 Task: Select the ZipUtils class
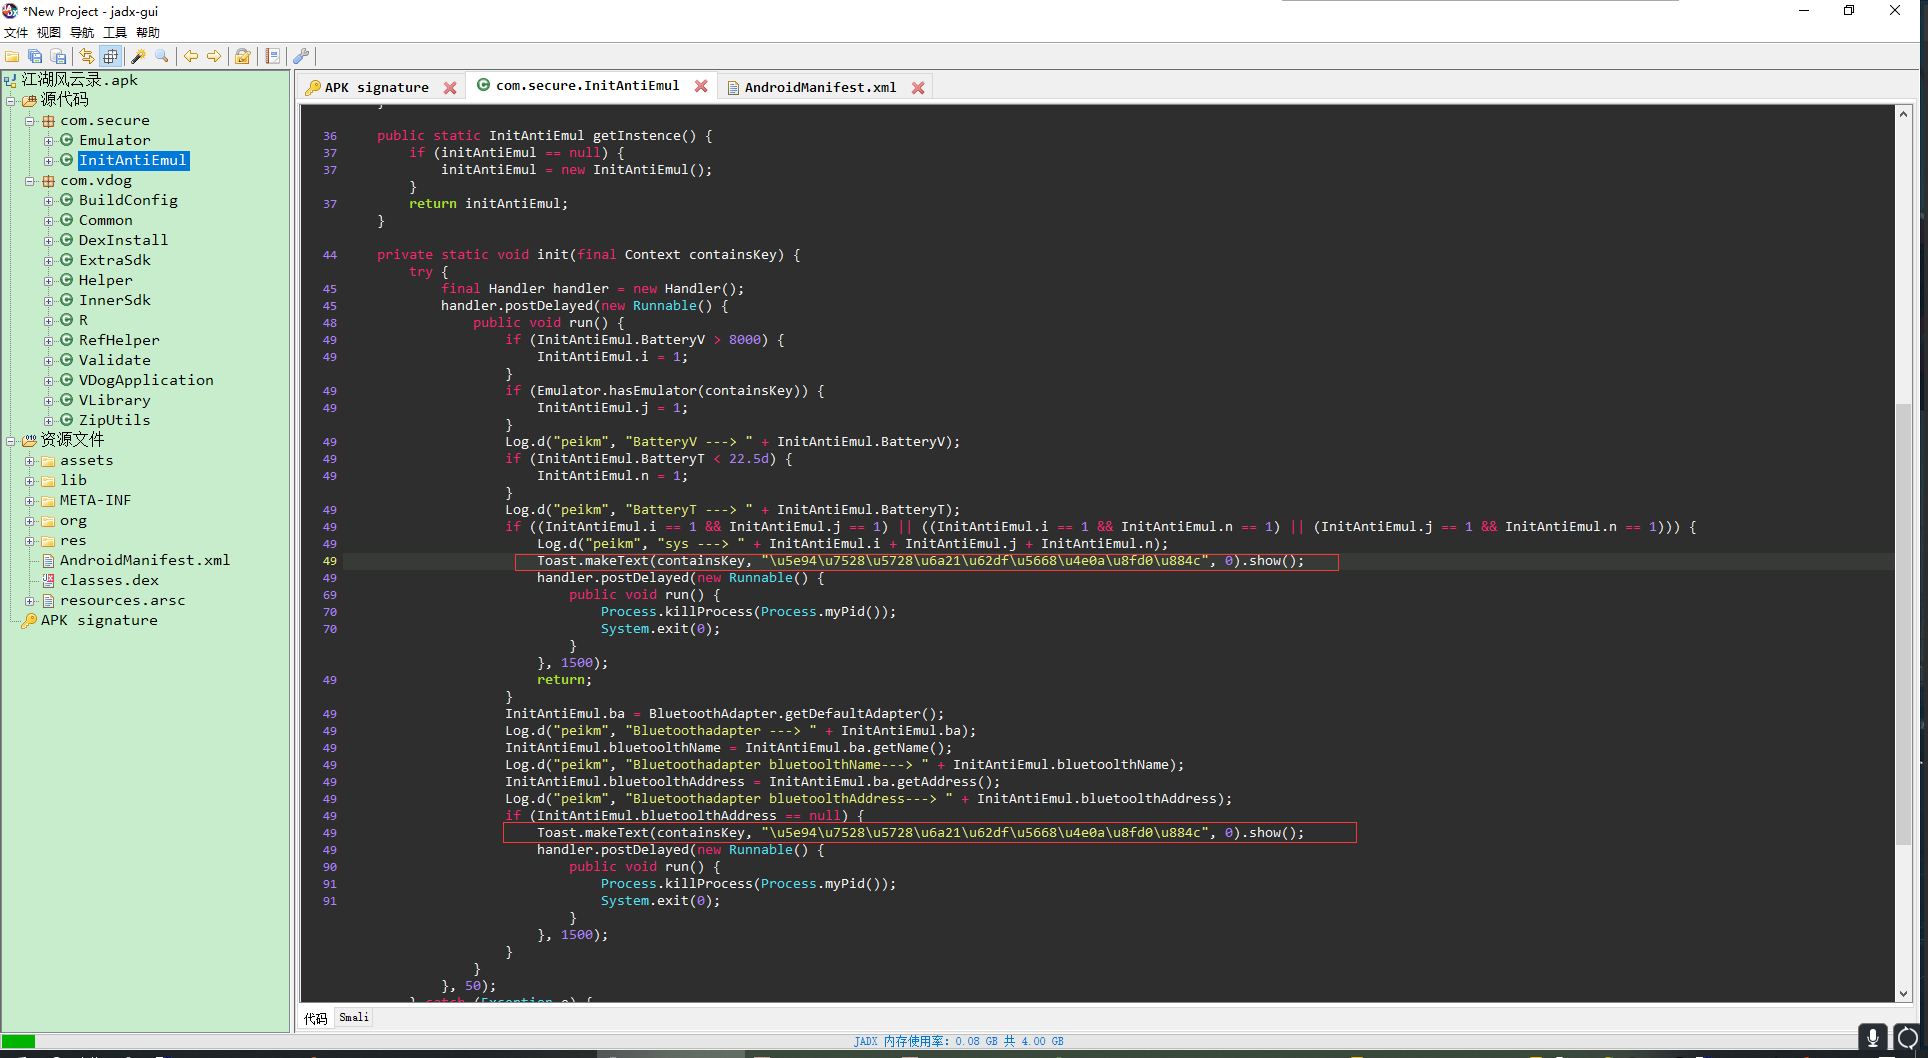[x=114, y=420]
